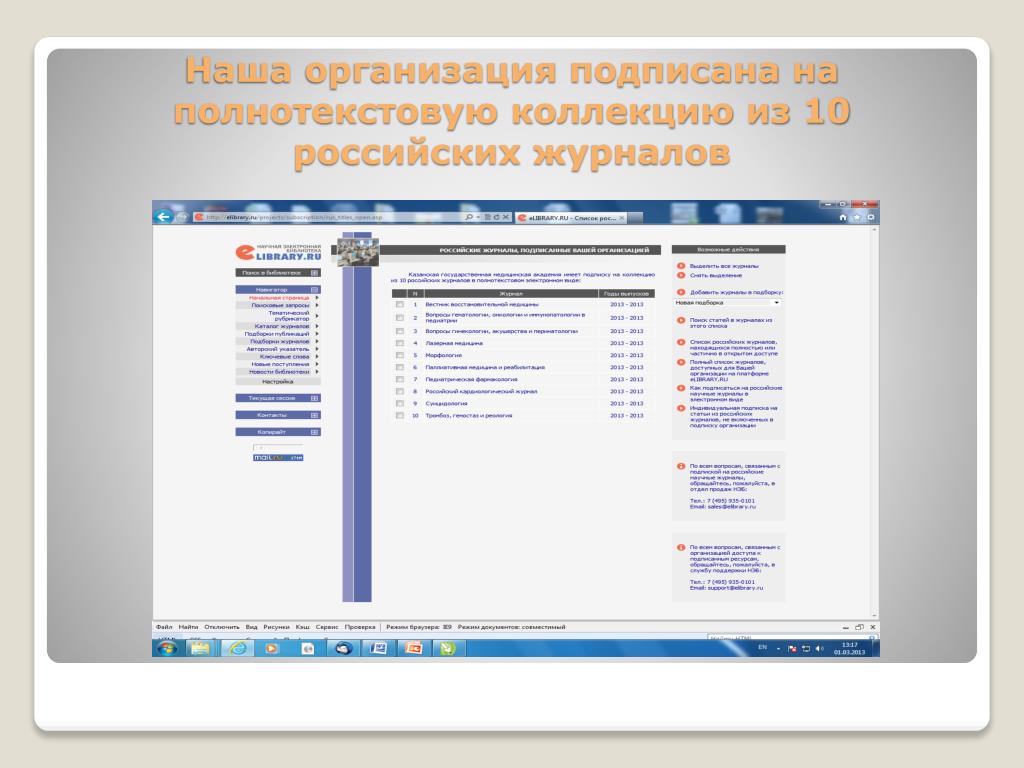Click the address bar stop X icon
Image resolution: width=1024 pixels, height=768 pixels.
pyautogui.click(x=505, y=217)
